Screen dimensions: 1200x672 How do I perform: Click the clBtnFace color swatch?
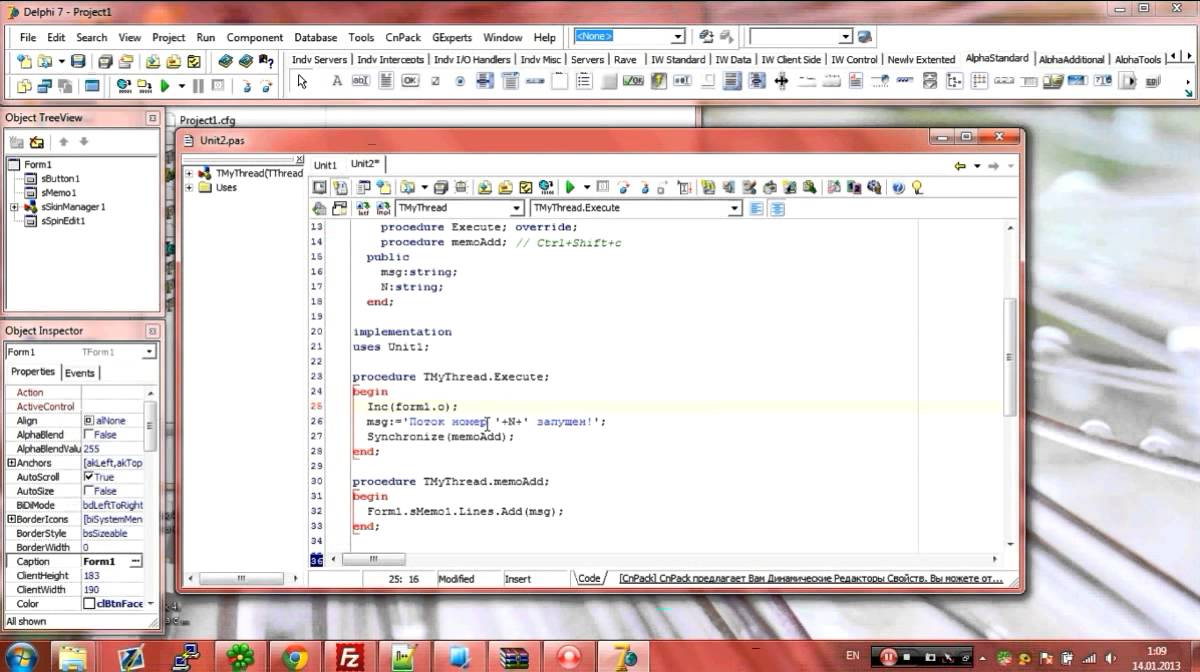coord(89,604)
